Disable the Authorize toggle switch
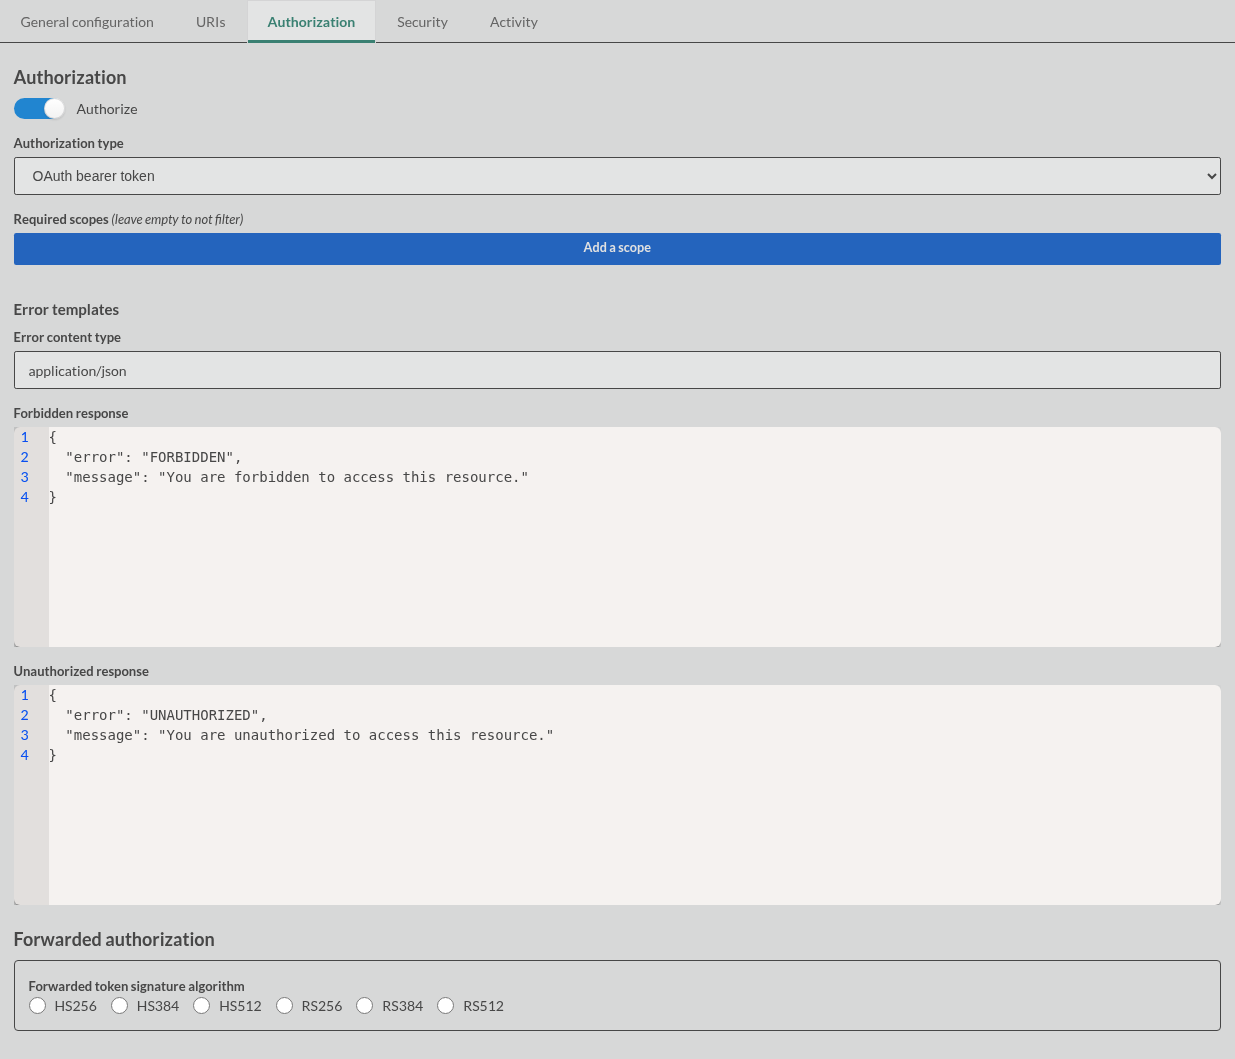 [x=39, y=109]
